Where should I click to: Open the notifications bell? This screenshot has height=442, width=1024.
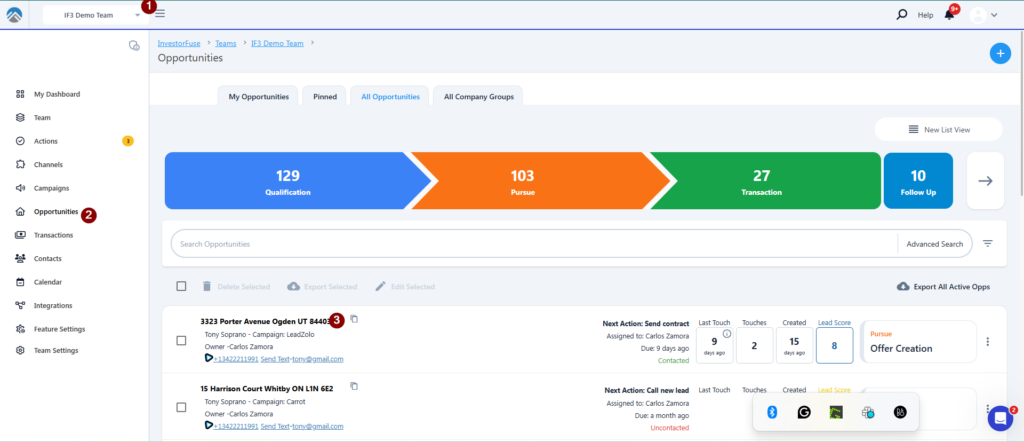(x=950, y=14)
